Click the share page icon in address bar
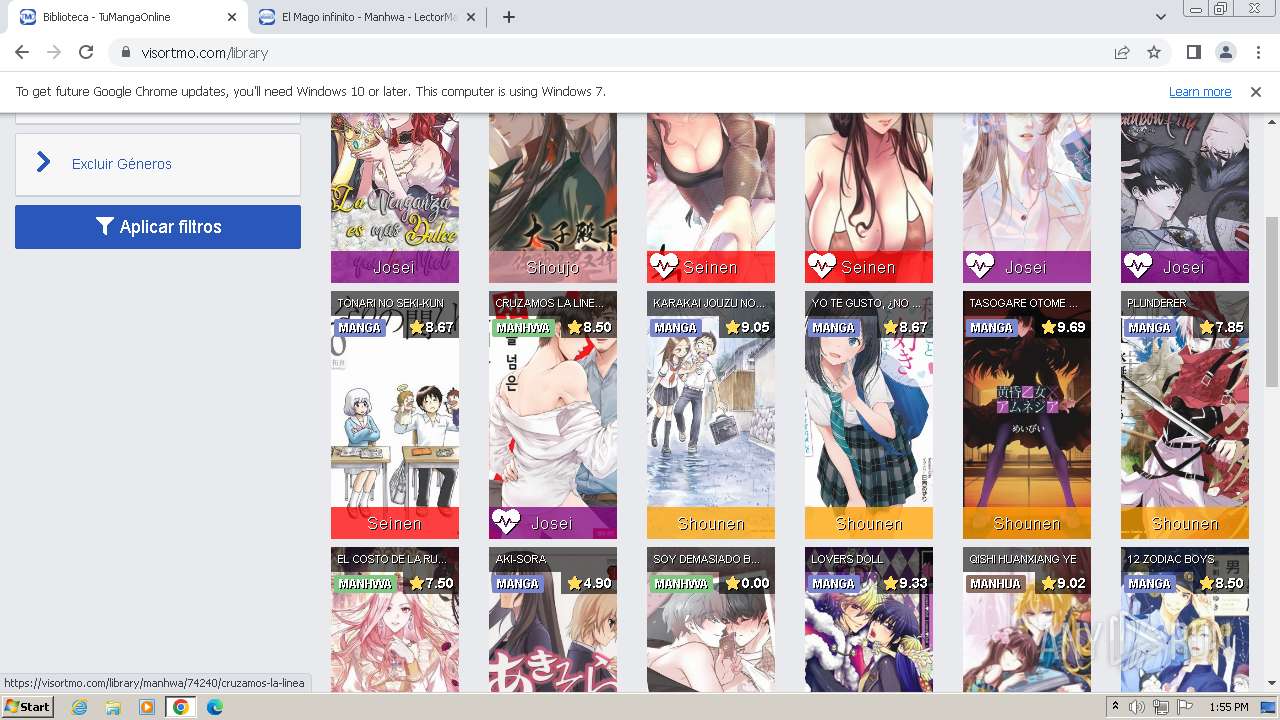The image size is (1280, 720). 1122,53
